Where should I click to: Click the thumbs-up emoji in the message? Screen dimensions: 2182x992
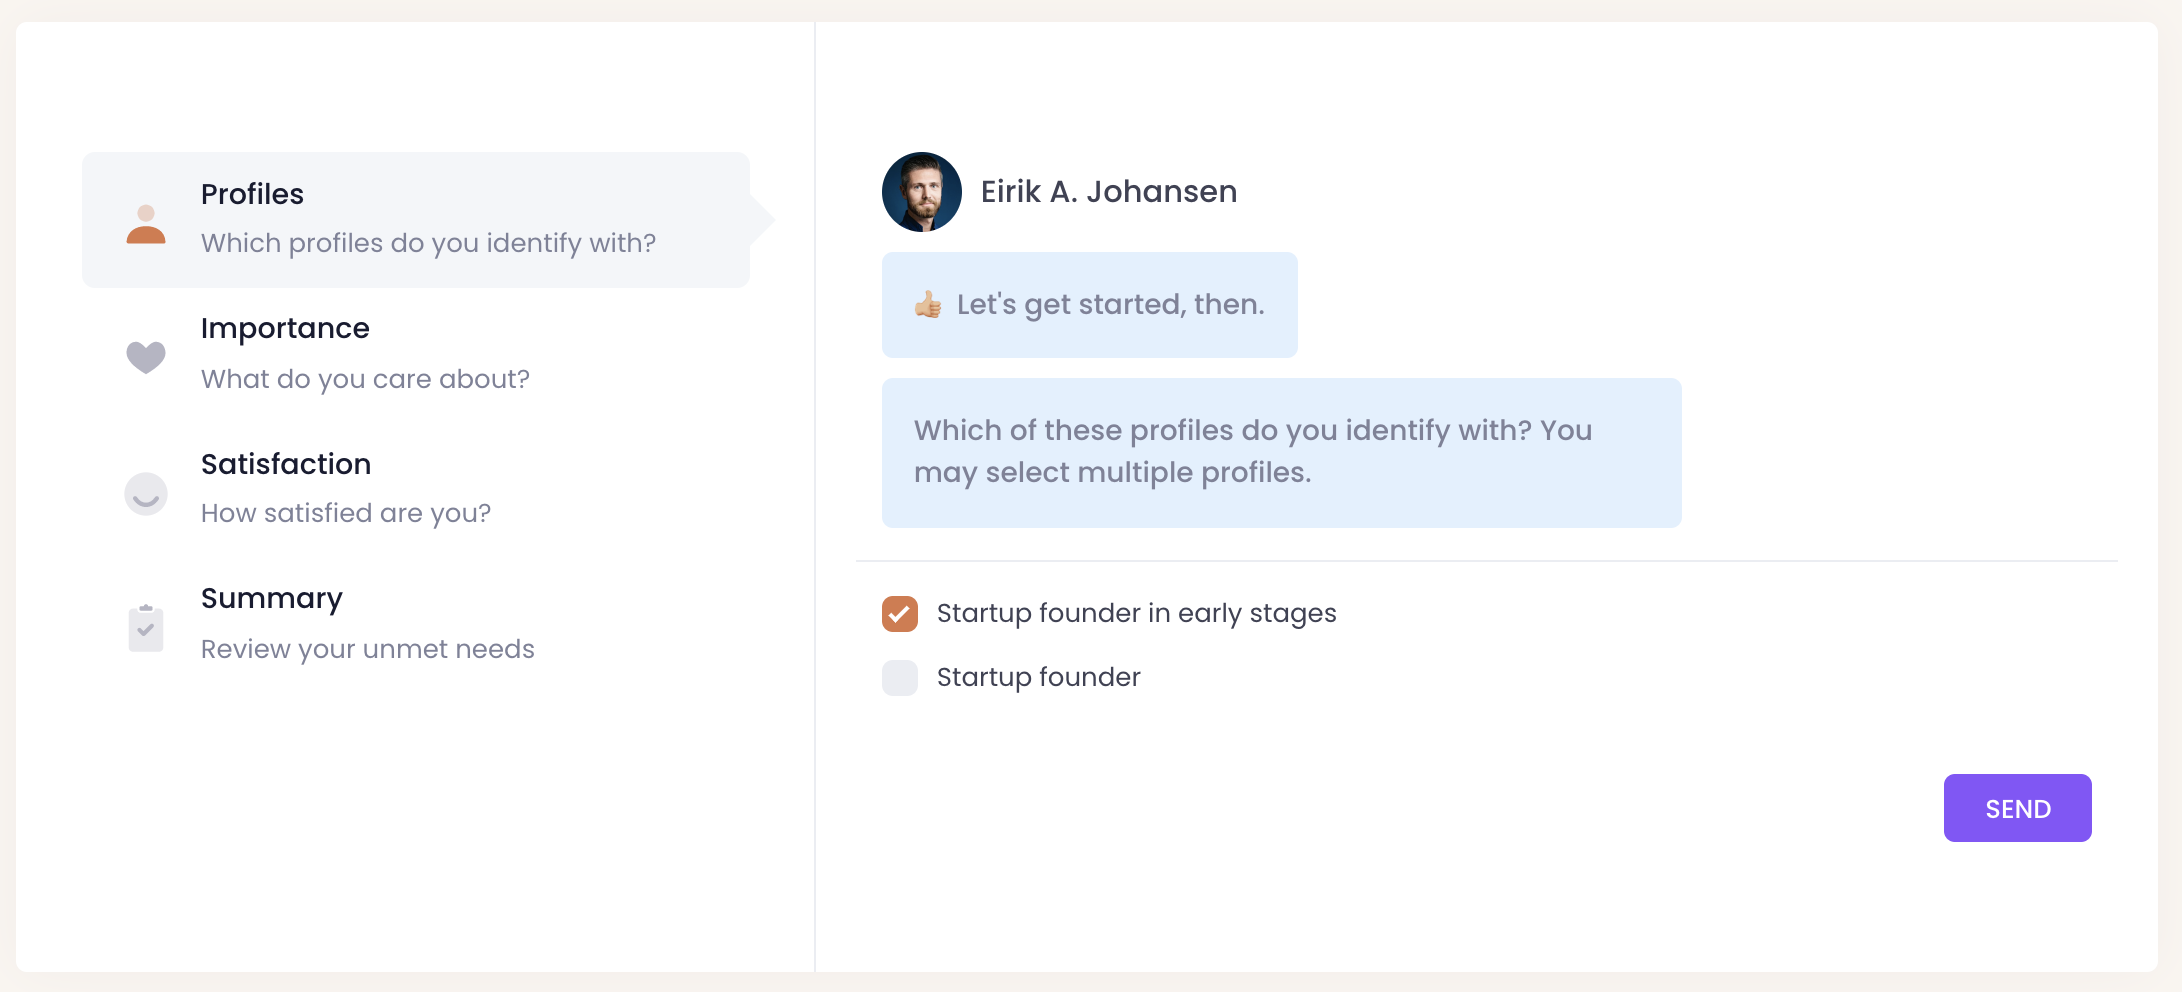[x=928, y=304]
